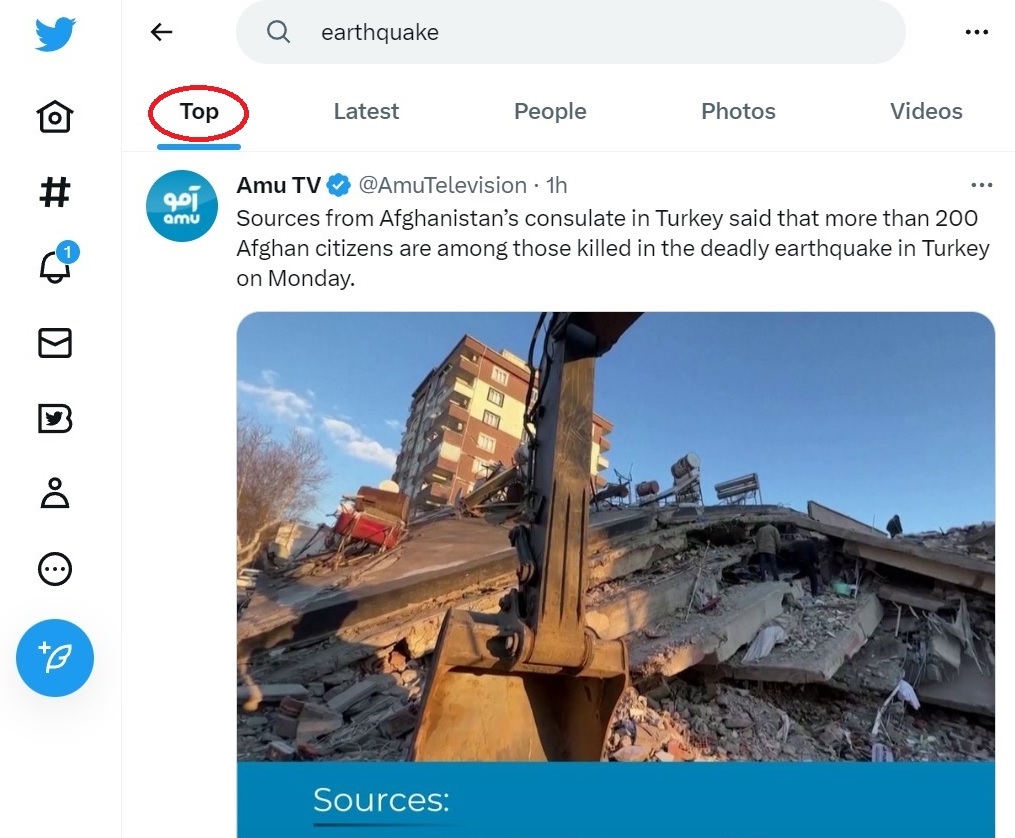The width and height of the screenshot is (1015, 838).
Task: Open the Profile person icon
Action: 55,494
